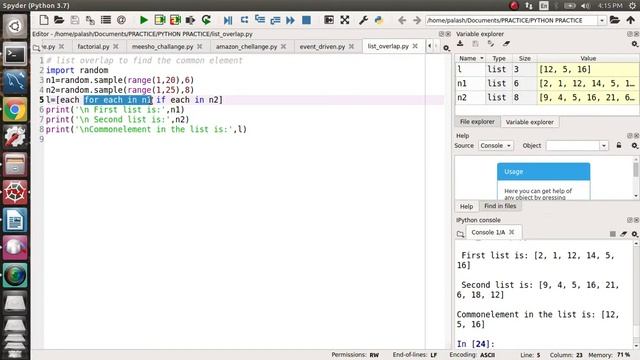
Task: Start debugging the file
Action: pyautogui.click(x=228, y=20)
